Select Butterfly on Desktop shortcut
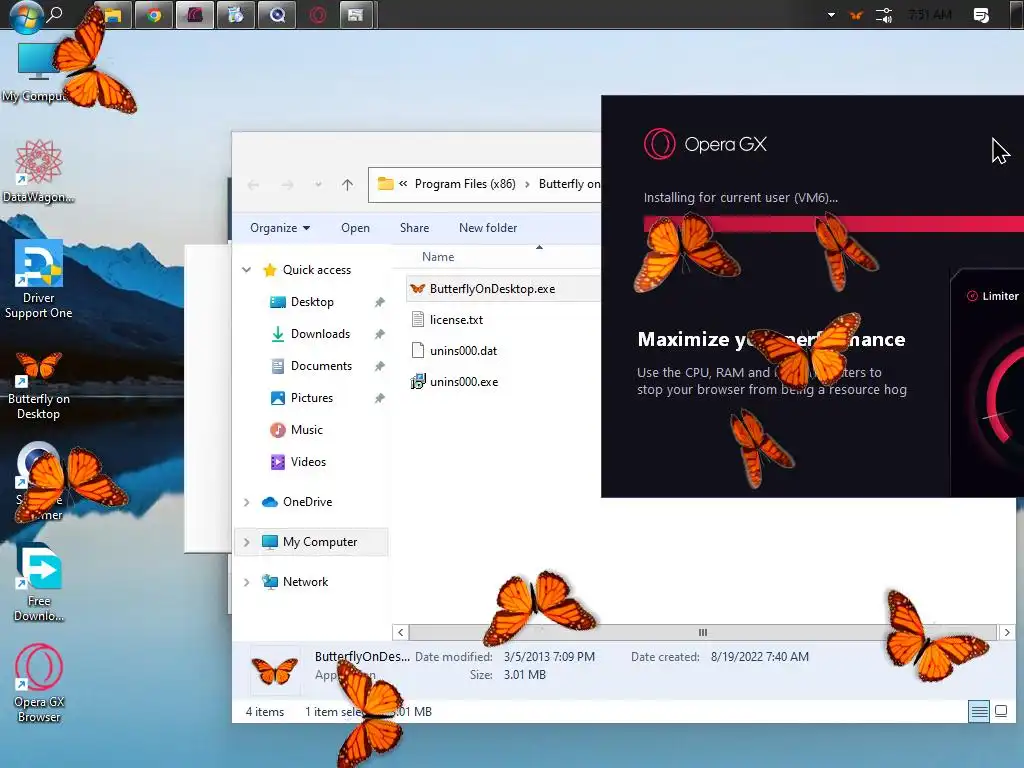1024x768 pixels. pyautogui.click(x=39, y=385)
